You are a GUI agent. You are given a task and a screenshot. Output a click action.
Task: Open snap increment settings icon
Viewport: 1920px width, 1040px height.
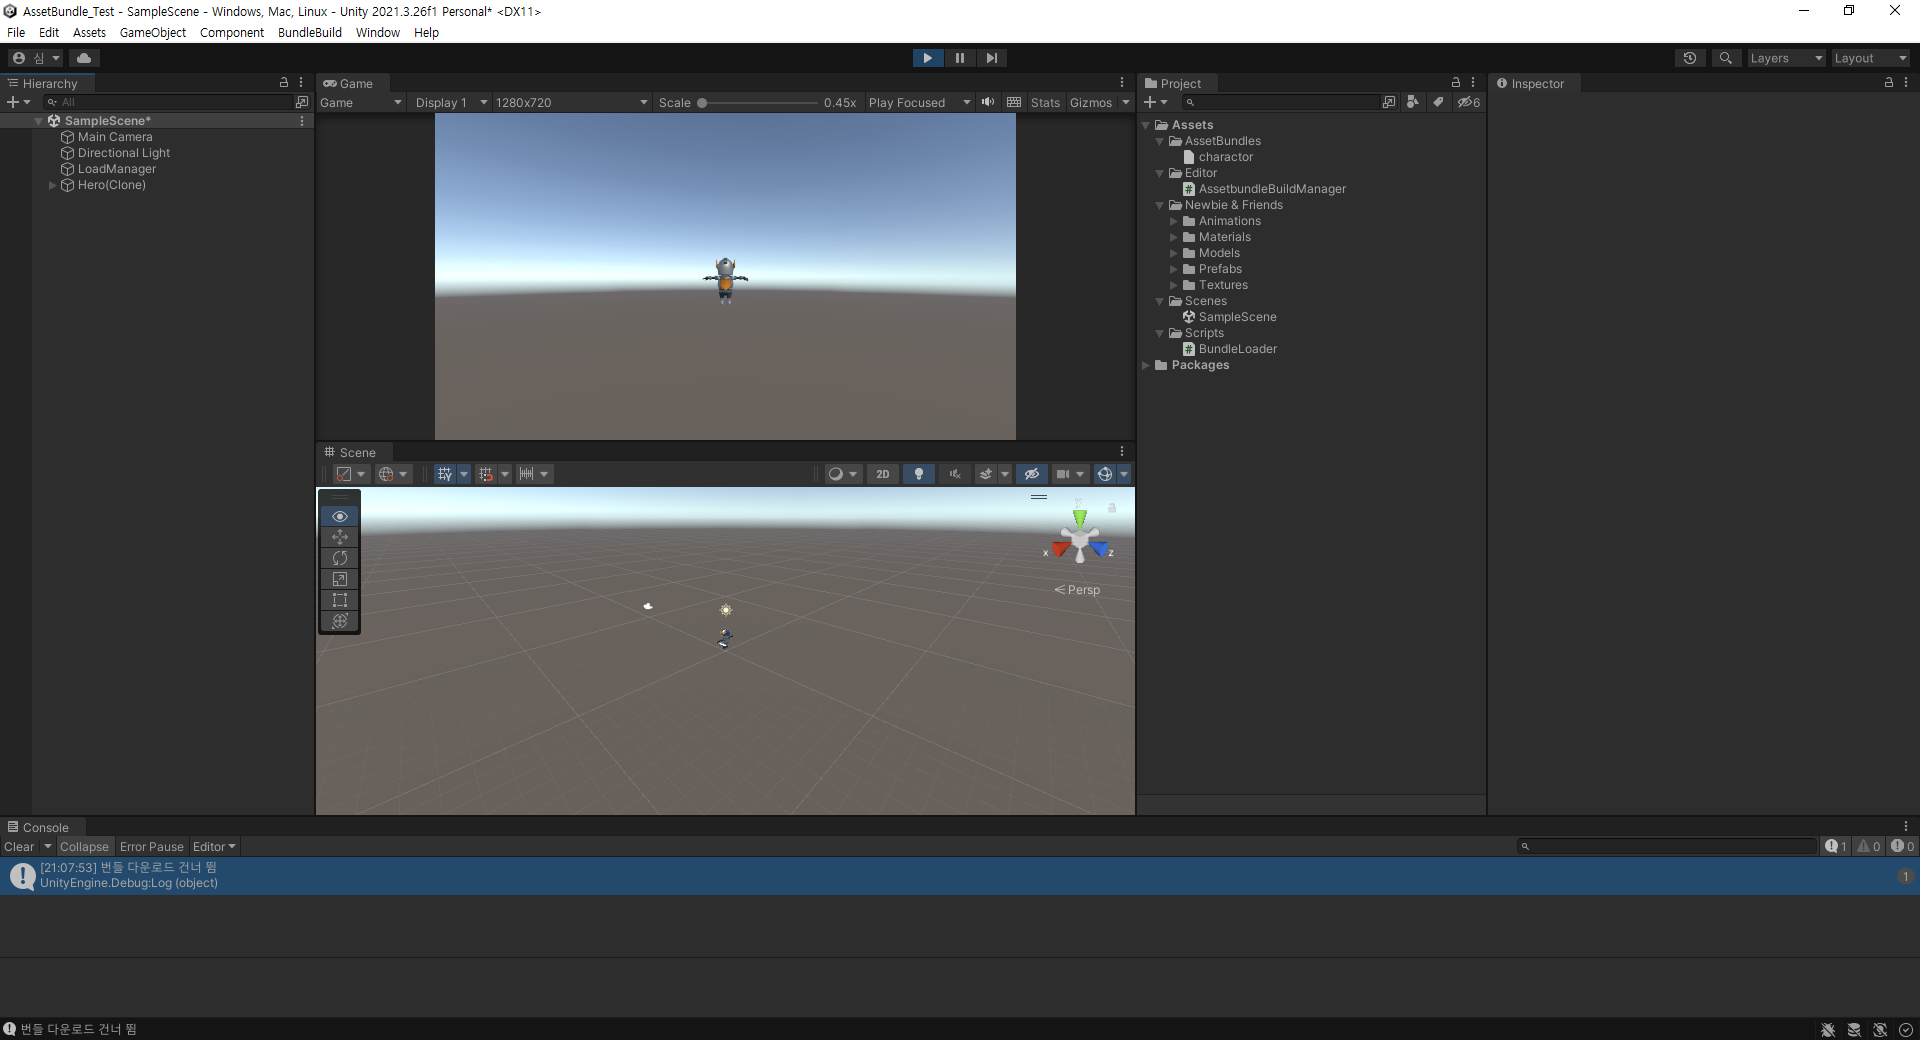click(x=526, y=474)
